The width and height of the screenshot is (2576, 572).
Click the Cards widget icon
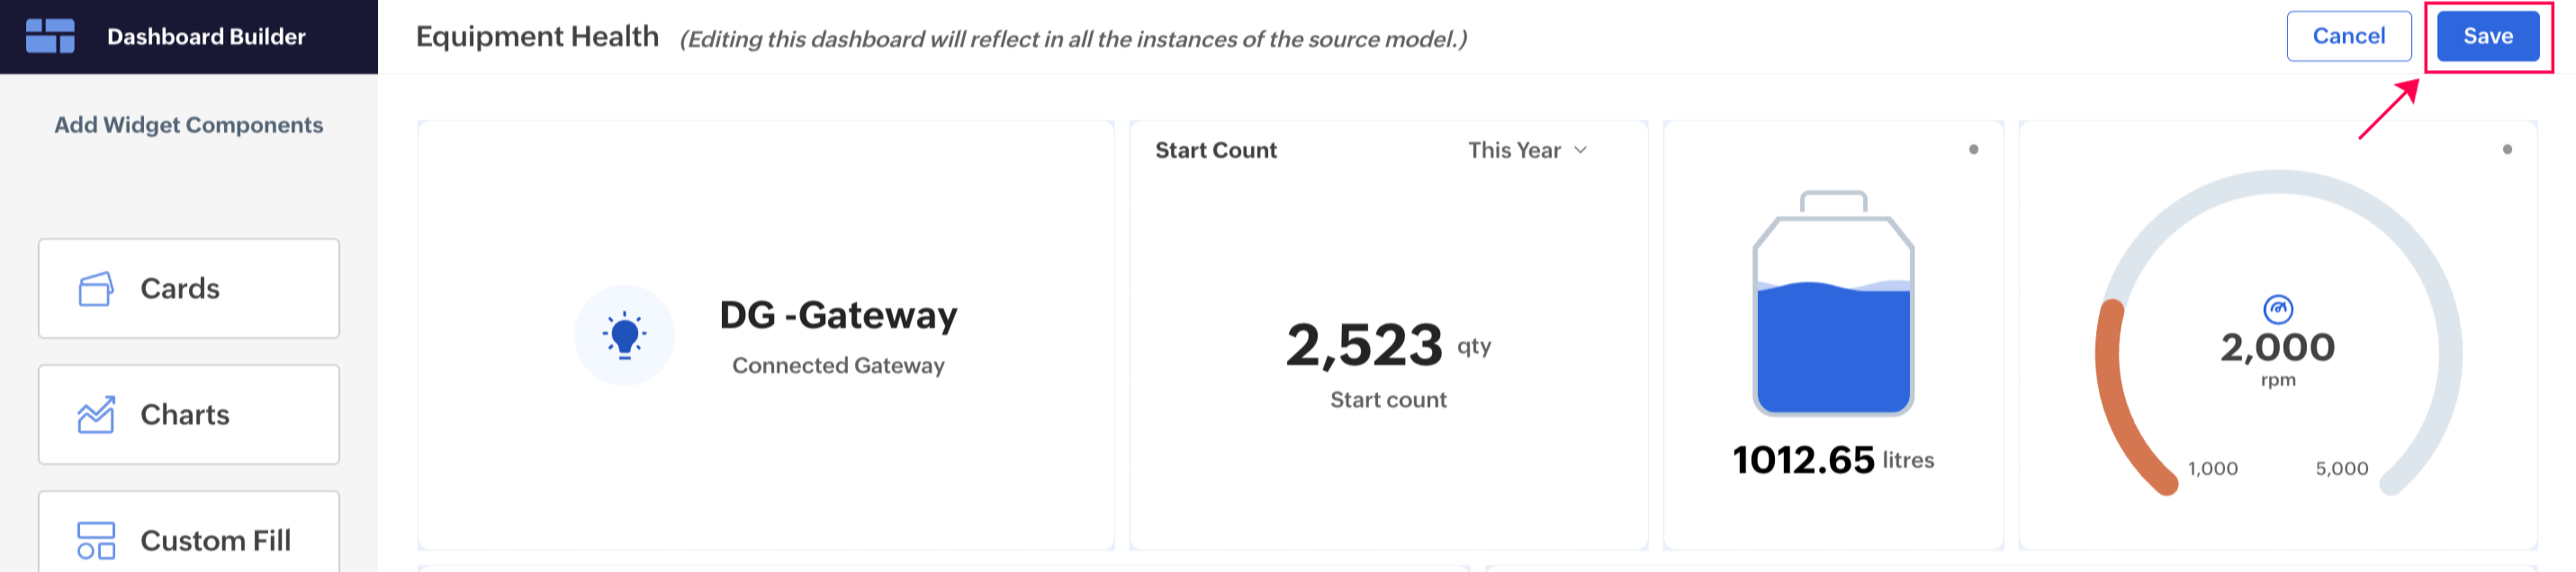[96, 289]
